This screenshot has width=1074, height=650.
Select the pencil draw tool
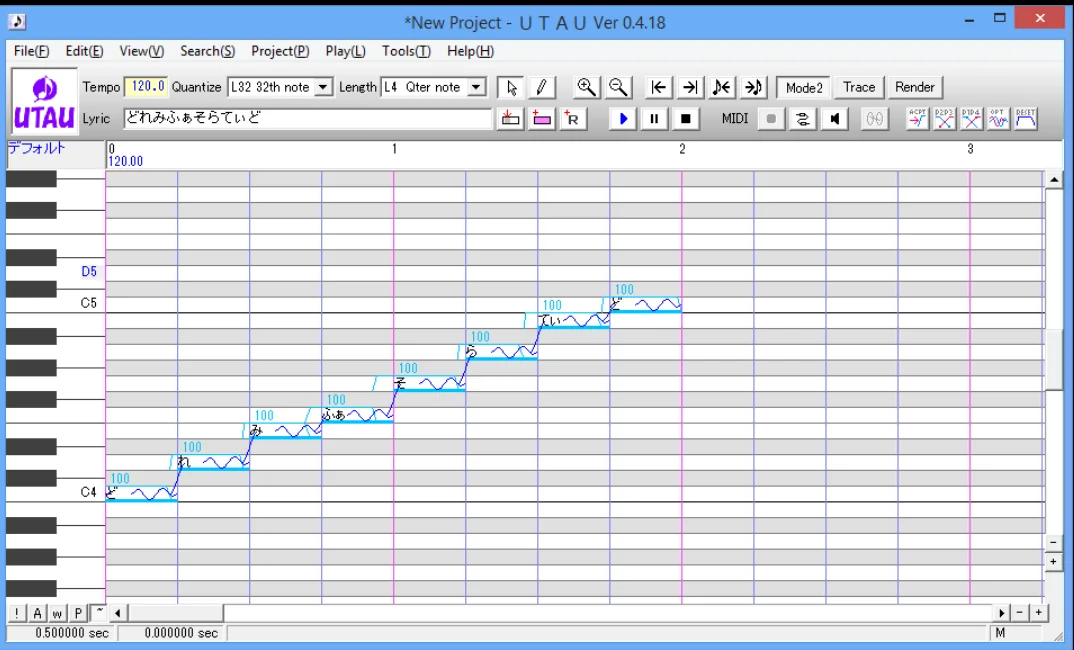(541, 88)
